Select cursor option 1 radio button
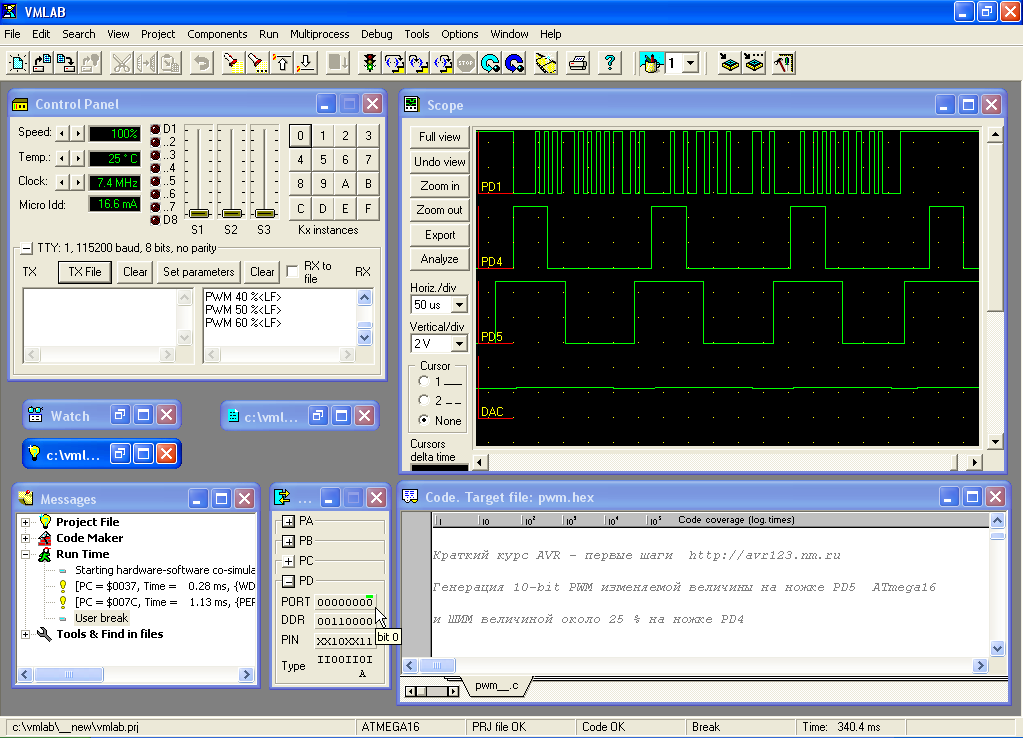Image resolution: width=1023 pixels, height=738 pixels. point(425,382)
